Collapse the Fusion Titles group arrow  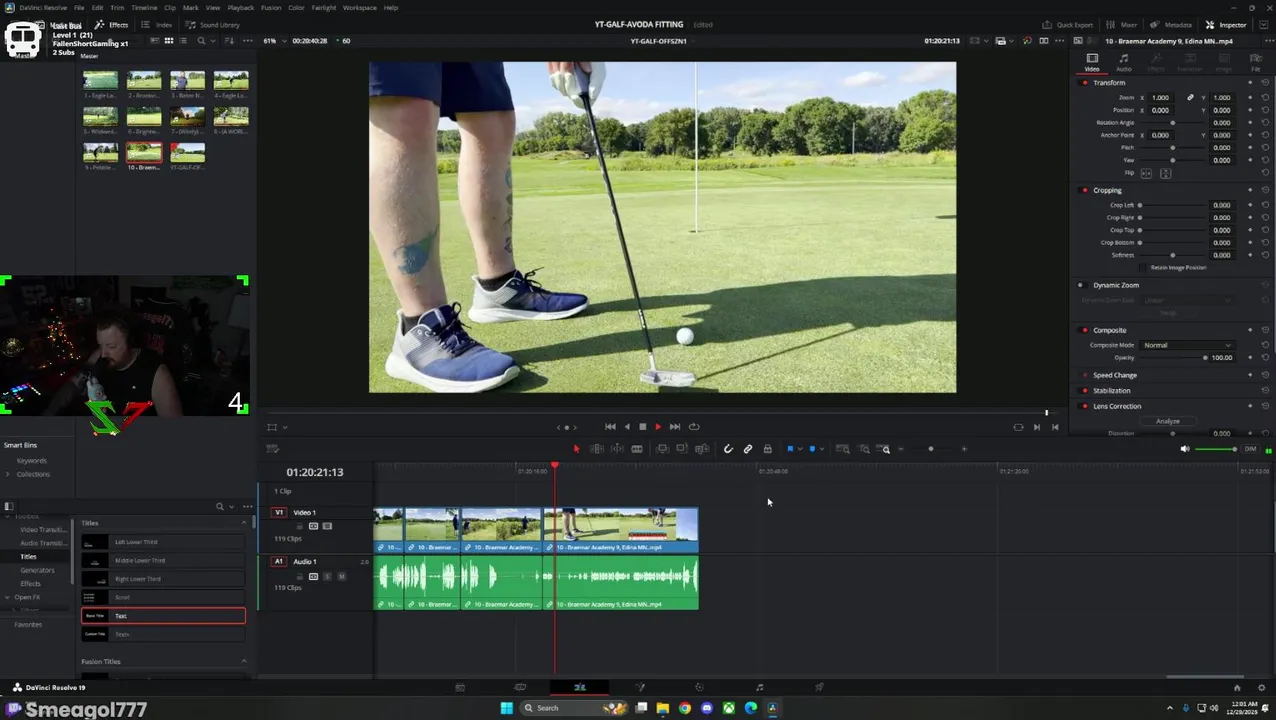243,661
